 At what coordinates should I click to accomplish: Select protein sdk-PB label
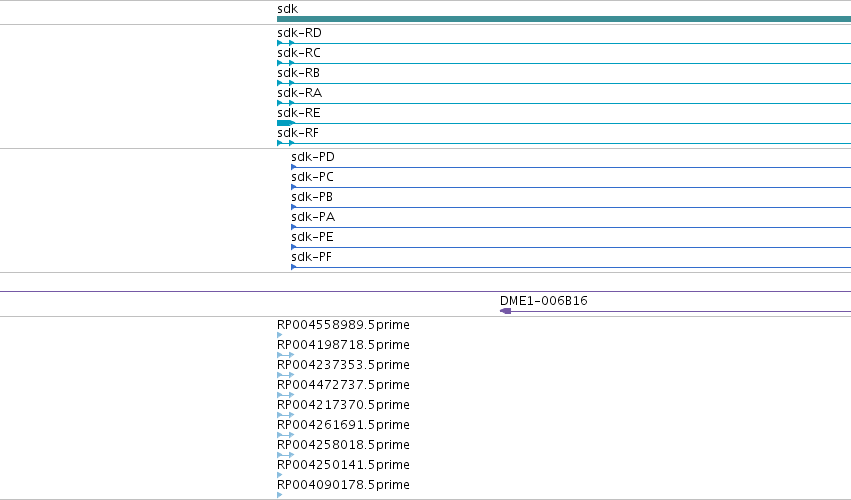coord(312,198)
